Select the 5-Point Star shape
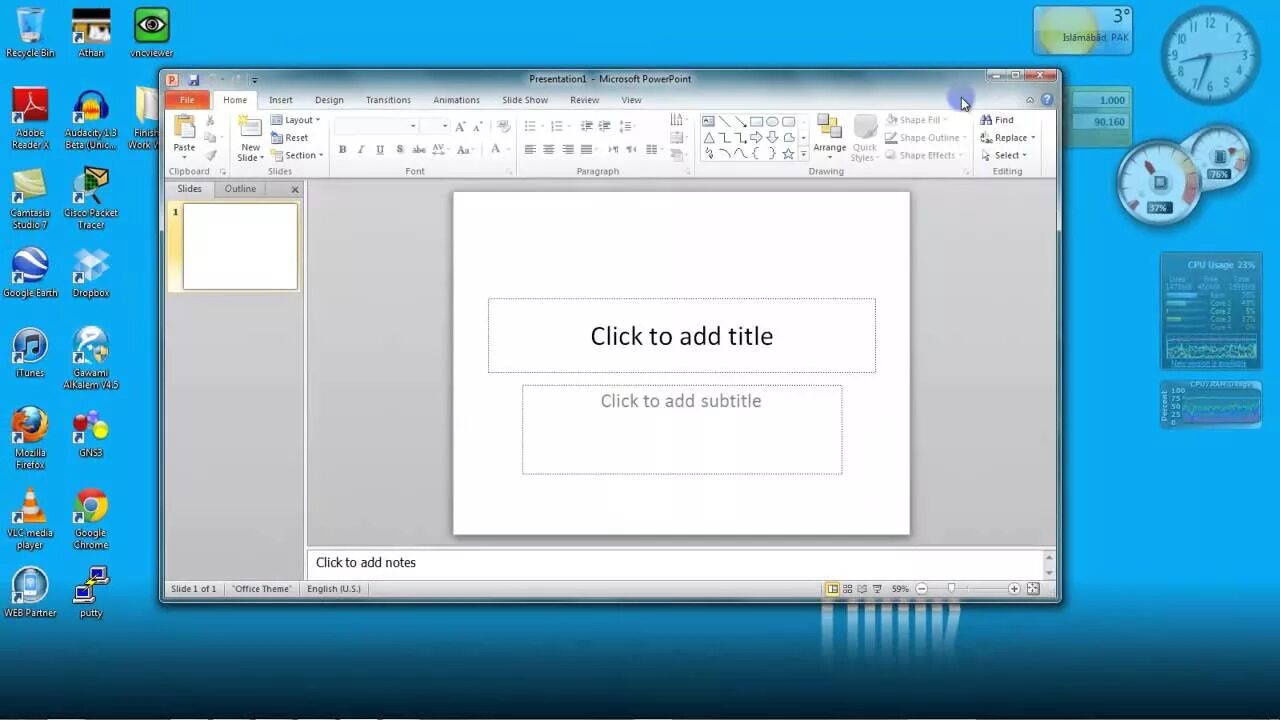This screenshot has height=720, width=1280. pyautogui.click(x=788, y=153)
